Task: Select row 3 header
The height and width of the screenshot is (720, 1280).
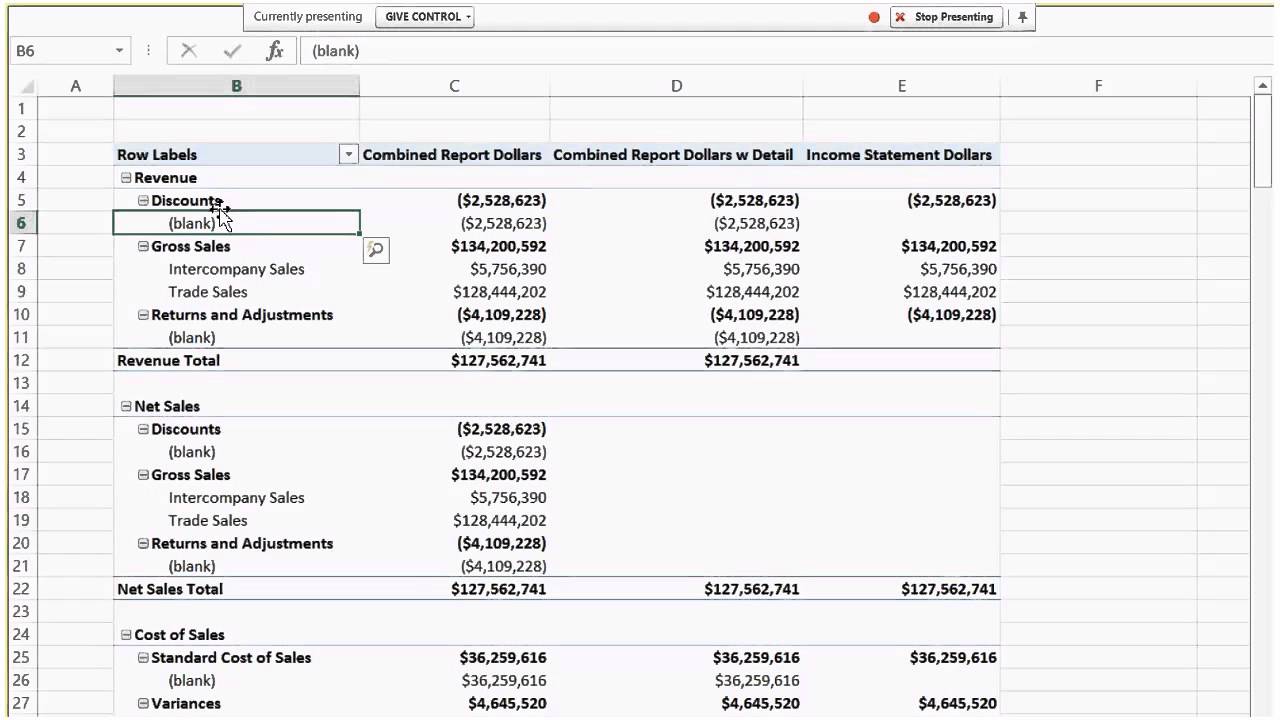Action: (21, 155)
